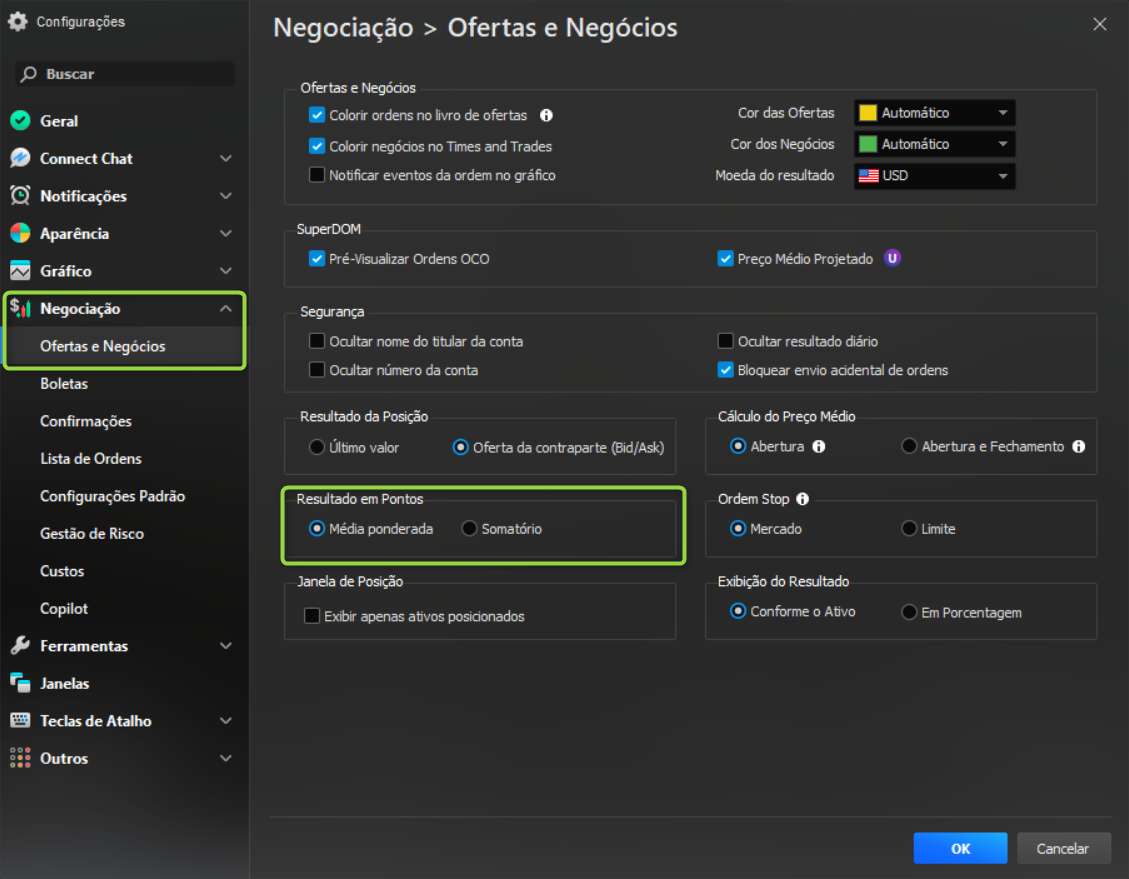Select the Somatório radio option

469,529
